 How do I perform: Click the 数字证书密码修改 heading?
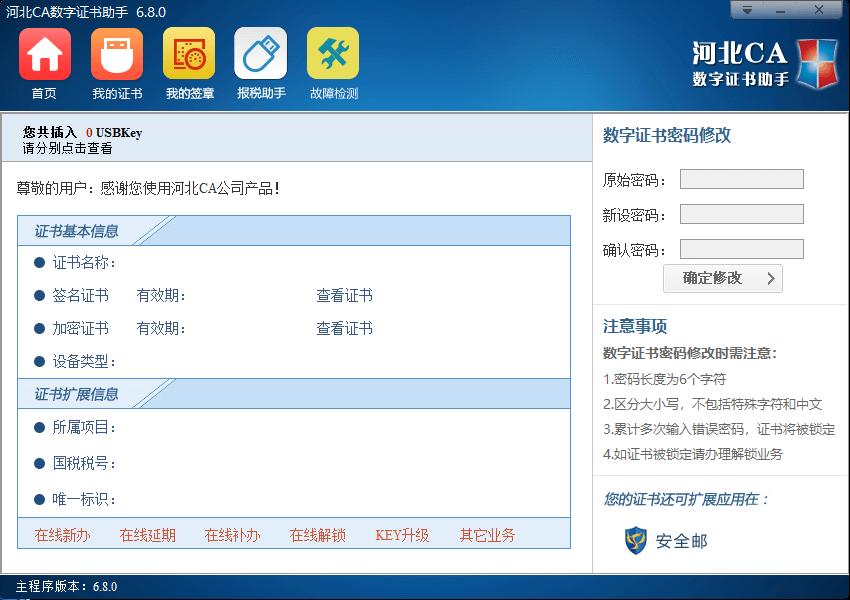[x=667, y=135]
